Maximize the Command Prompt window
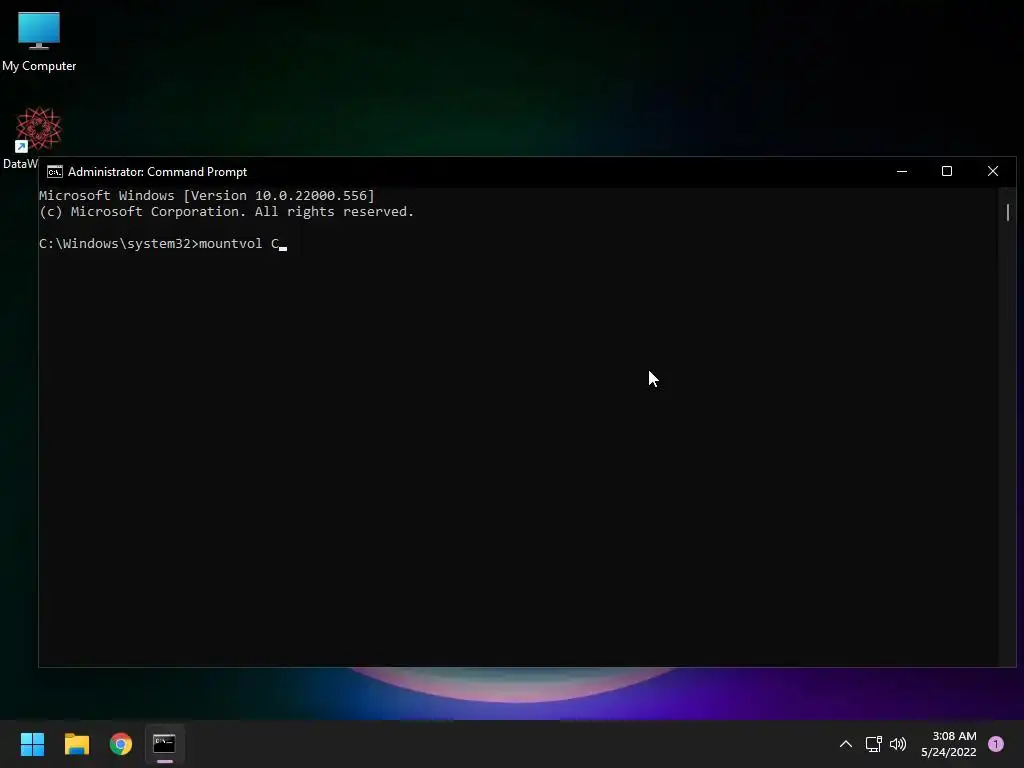The height and width of the screenshot is (768, 1024). 947,171
